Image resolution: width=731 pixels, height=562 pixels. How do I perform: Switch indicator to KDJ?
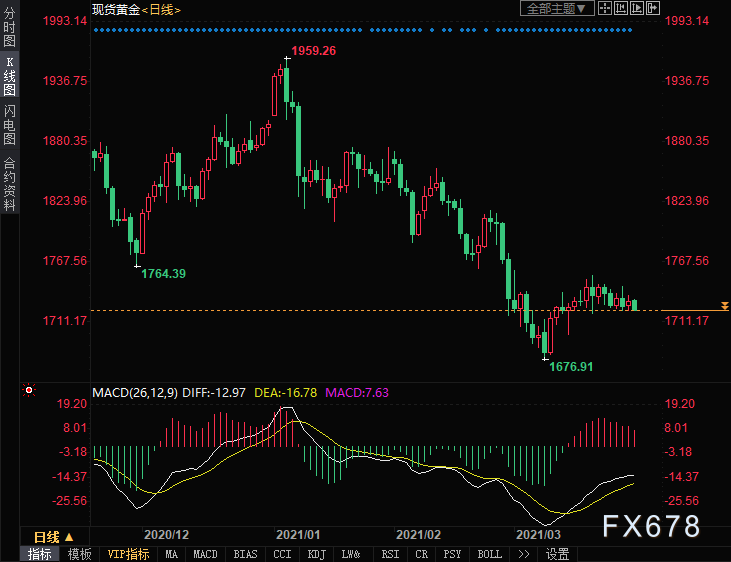(317, 555)
